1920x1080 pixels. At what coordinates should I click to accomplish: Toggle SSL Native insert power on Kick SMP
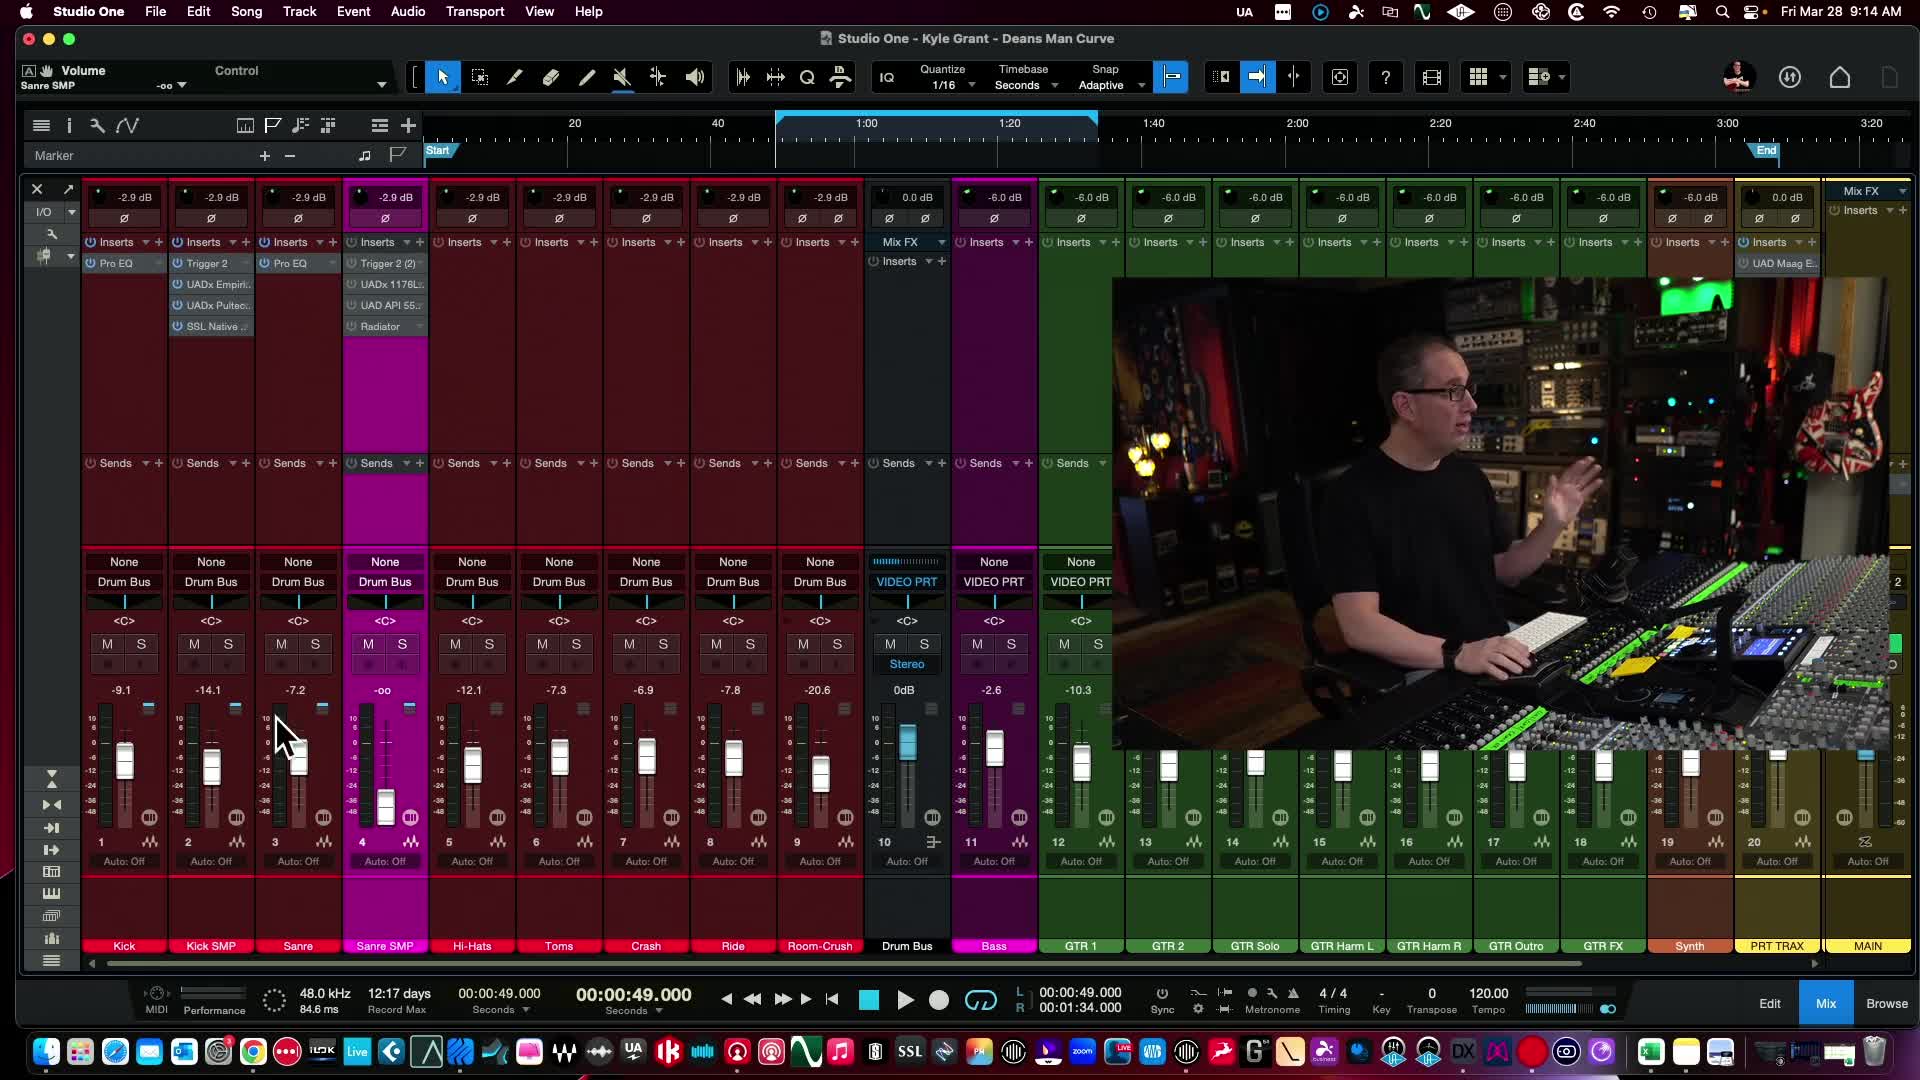(x=177, y=326)
